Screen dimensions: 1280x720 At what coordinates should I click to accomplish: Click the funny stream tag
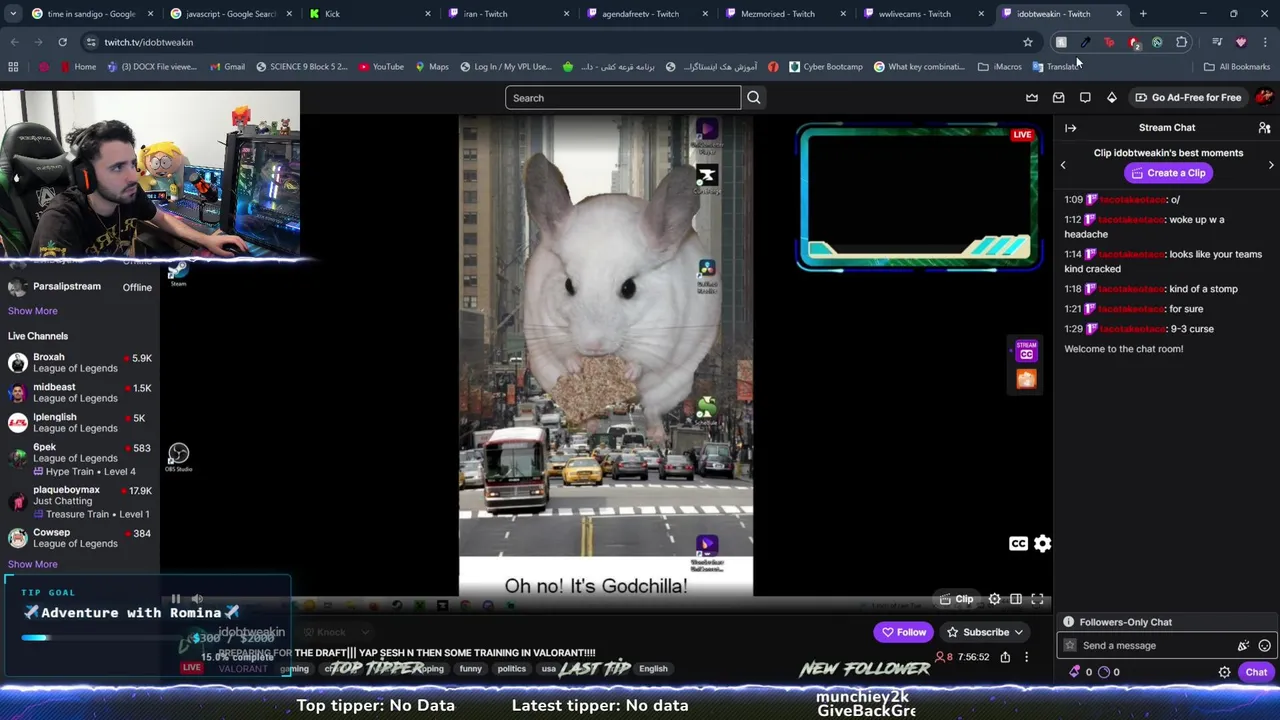coord(470,669)
